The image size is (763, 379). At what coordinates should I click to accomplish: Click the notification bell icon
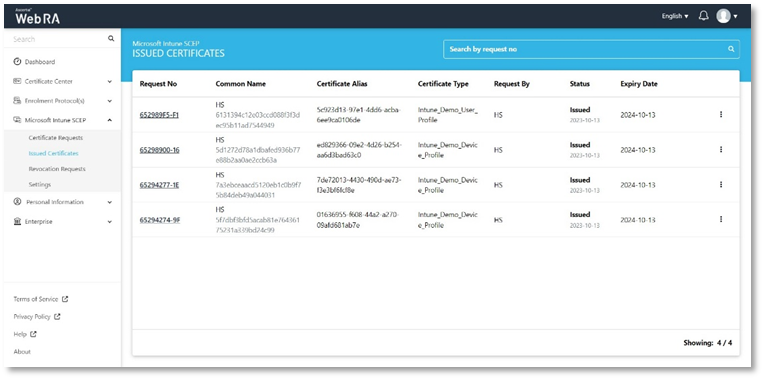coord(703,16)
